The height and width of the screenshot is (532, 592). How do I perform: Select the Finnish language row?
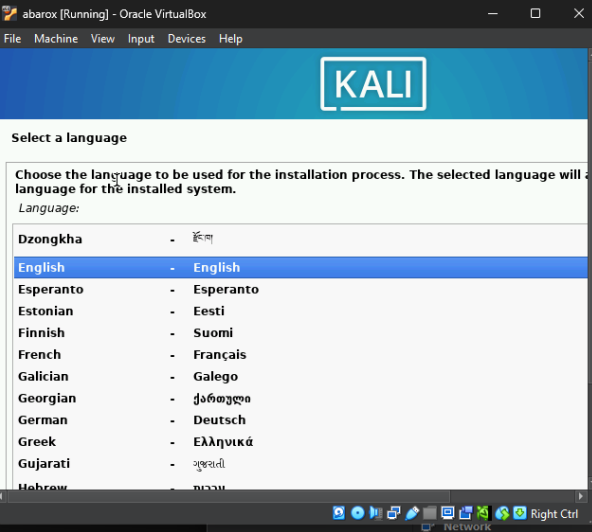click(301, 333)
